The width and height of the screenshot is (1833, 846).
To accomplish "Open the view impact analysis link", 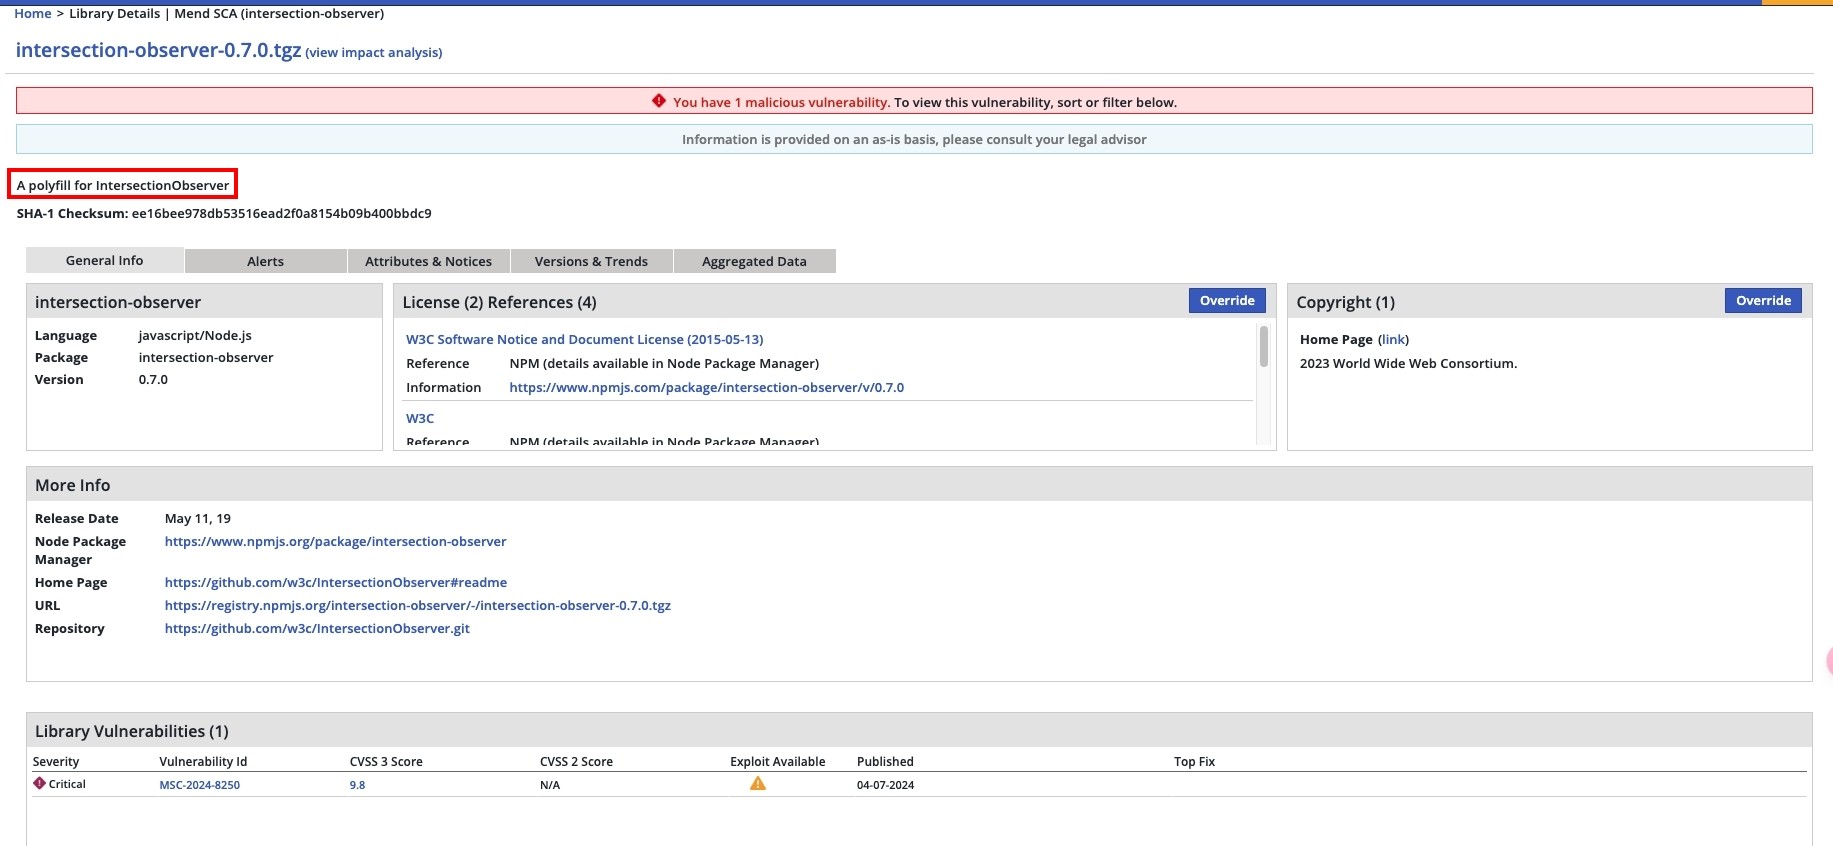I will pos(374,53).
